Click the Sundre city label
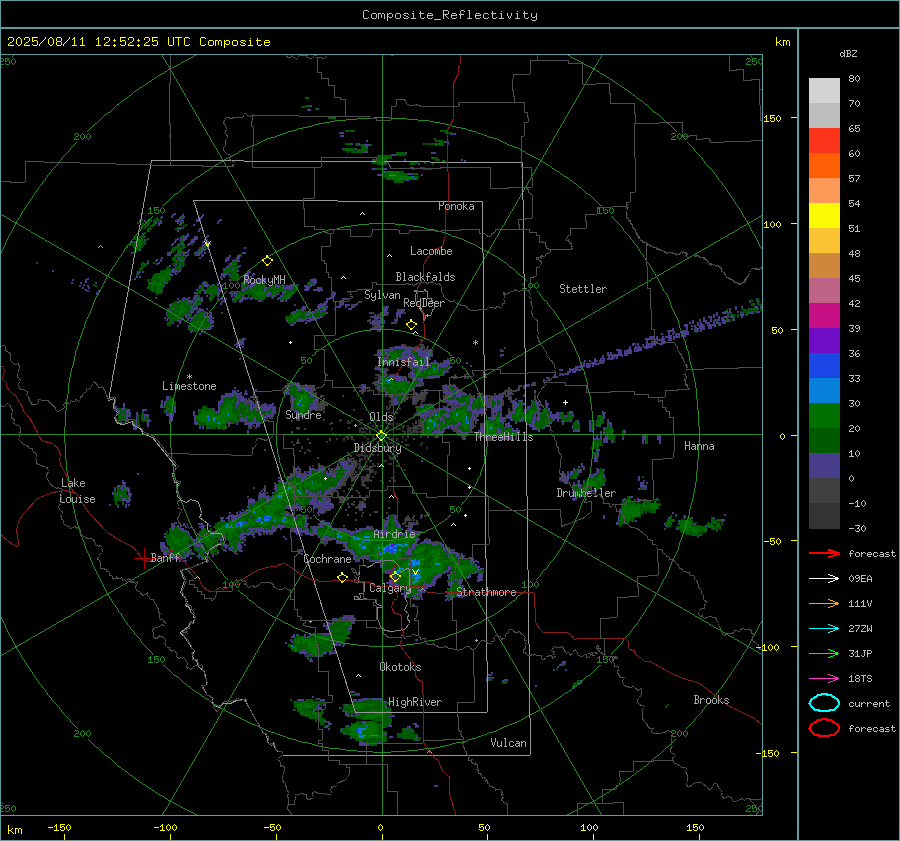This screenshot has width=900, height=841. [303, 414]
